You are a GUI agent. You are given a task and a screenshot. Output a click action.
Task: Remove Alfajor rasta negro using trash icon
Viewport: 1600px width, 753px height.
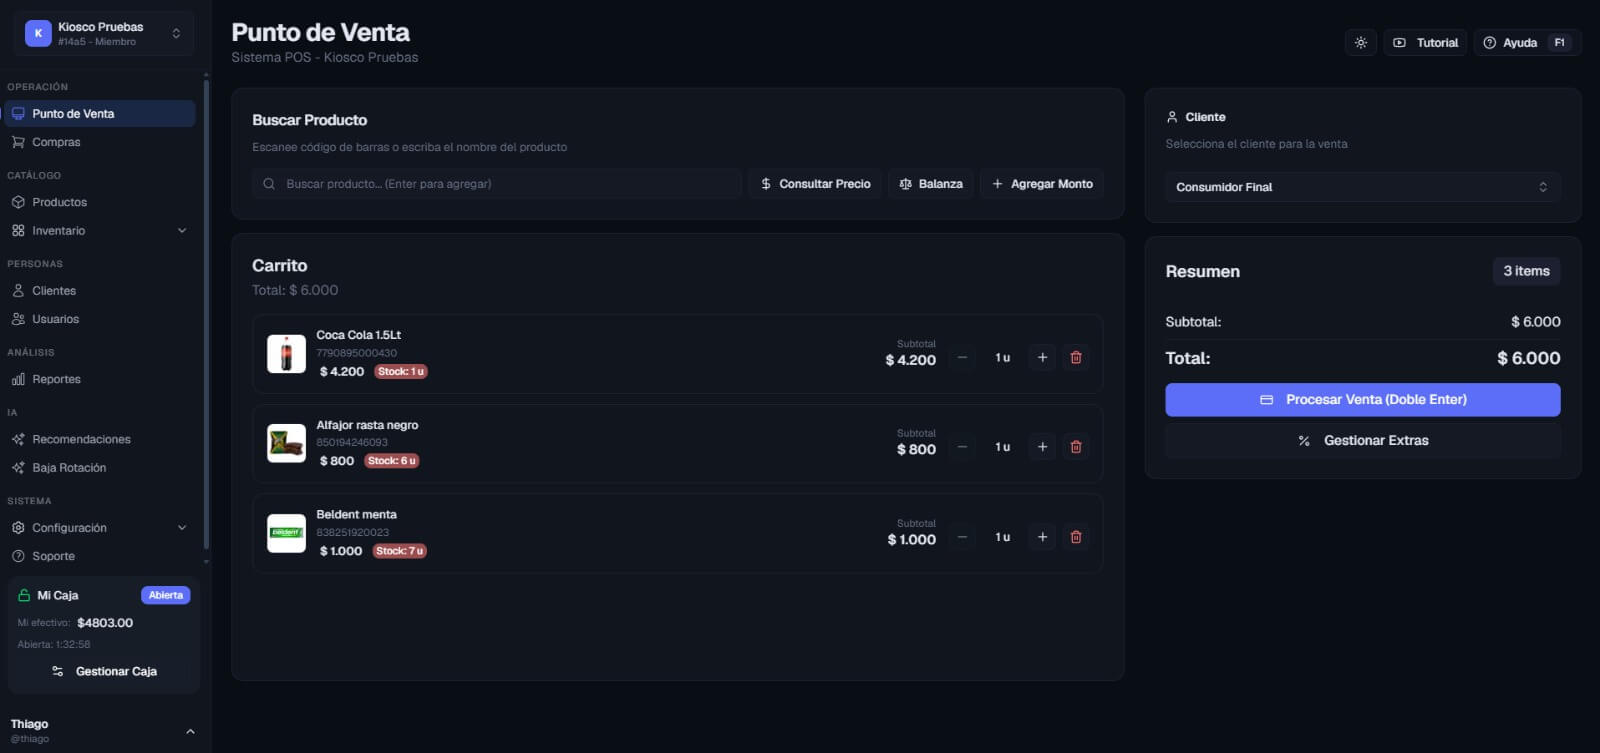(1076, 447)
